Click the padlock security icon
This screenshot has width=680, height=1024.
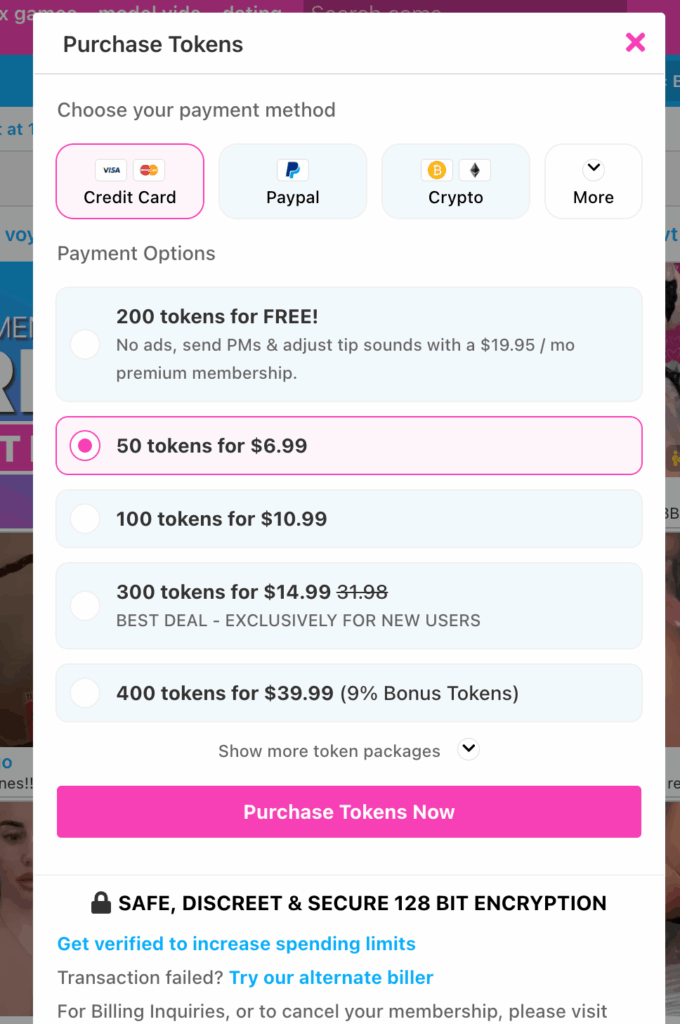click(101, 904)
